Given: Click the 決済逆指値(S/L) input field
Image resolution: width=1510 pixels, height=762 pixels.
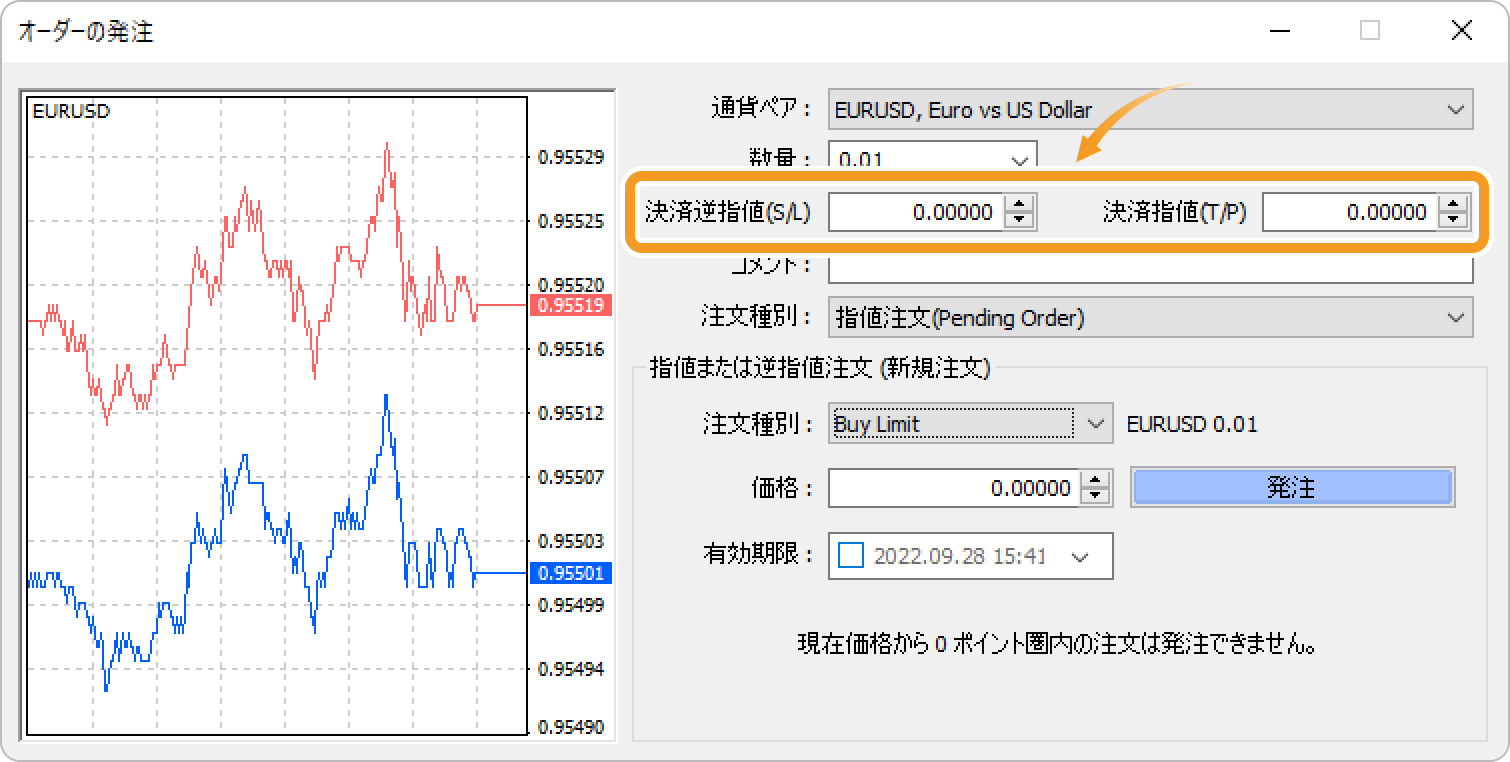Looking at the screenshot, I should click(915, 212).
